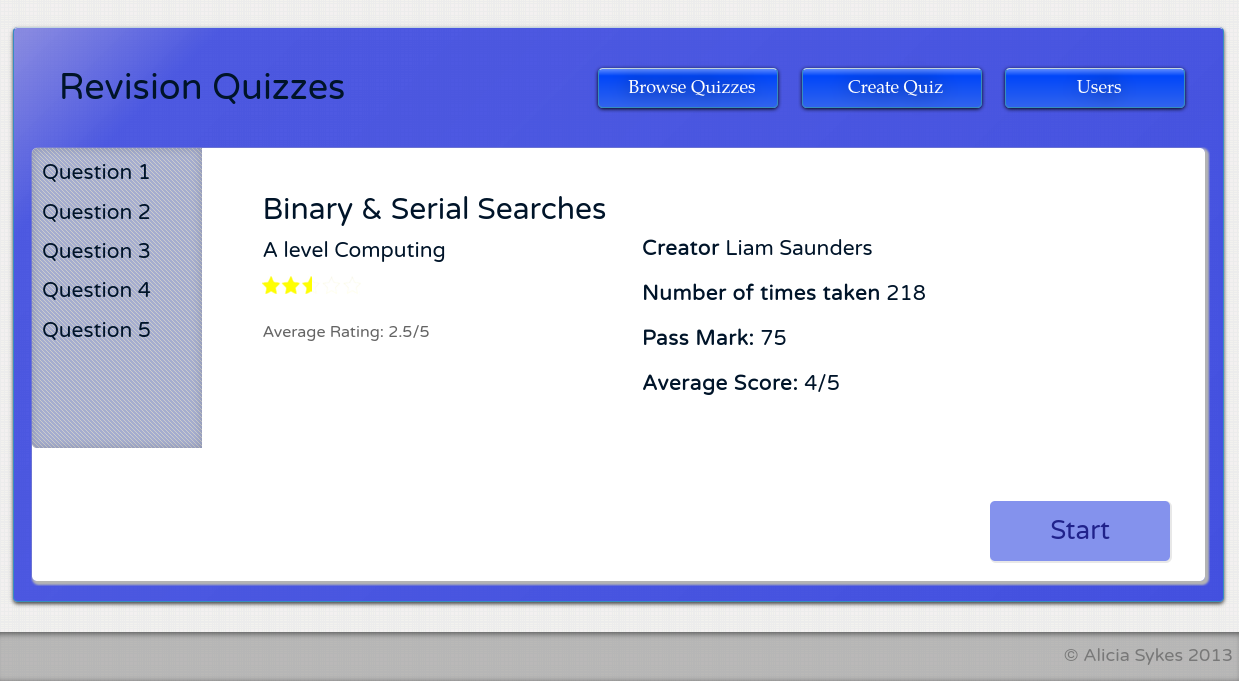1239x681 pixels.
Task: Click the Average Rating label
Action: pos(345,331)
